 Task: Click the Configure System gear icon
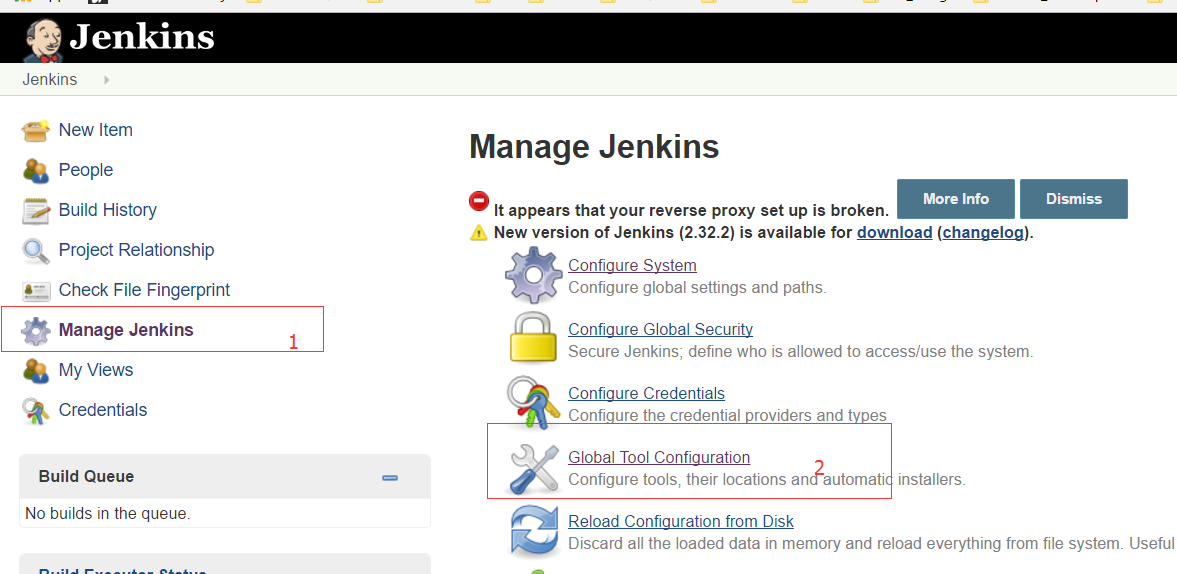tap(533, 275)
